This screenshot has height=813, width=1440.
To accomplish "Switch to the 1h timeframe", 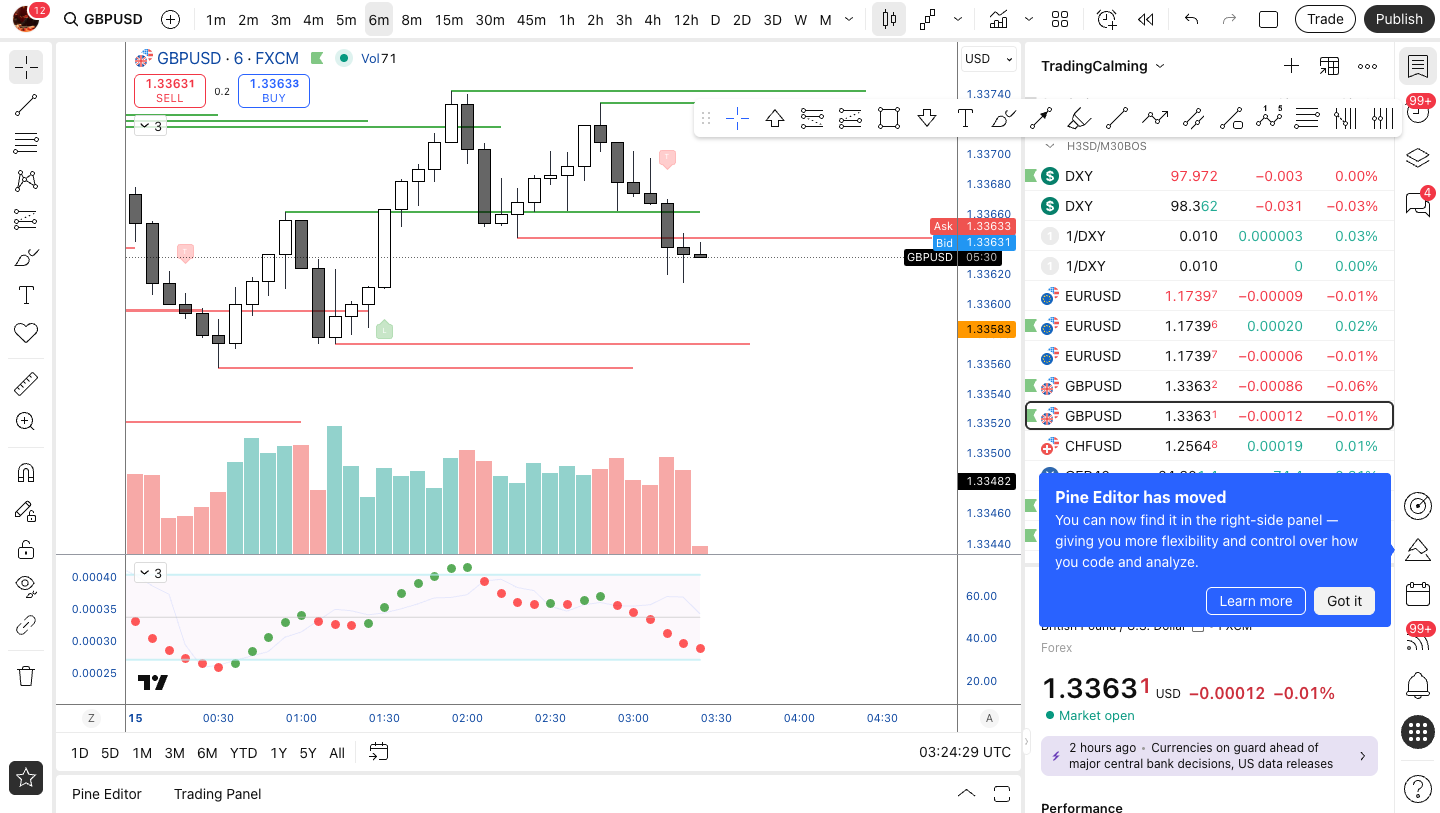I will (566, 19).
